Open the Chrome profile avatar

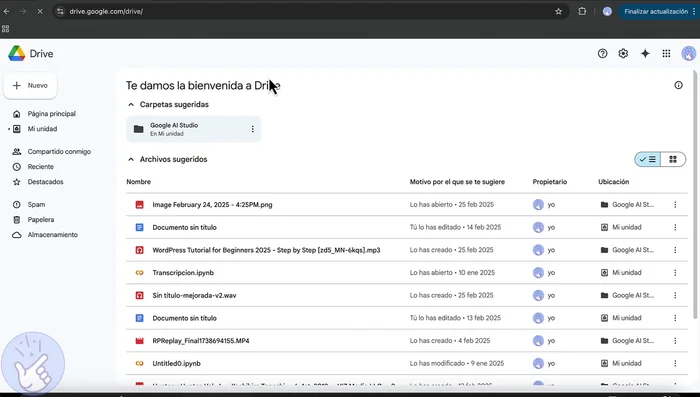(x=607, y=12)
